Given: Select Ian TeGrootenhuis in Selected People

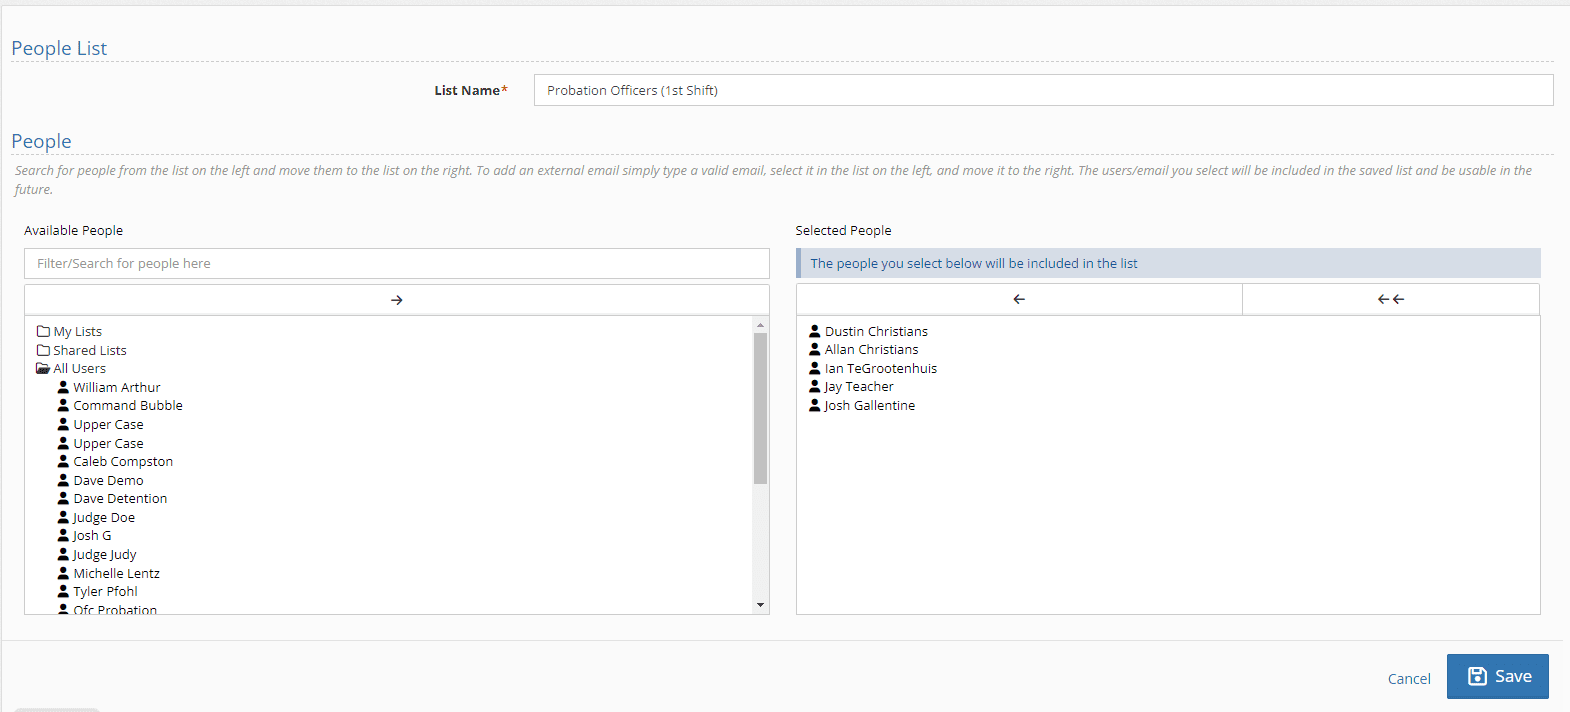Looking at the screenshot, I should pos(881,368).
